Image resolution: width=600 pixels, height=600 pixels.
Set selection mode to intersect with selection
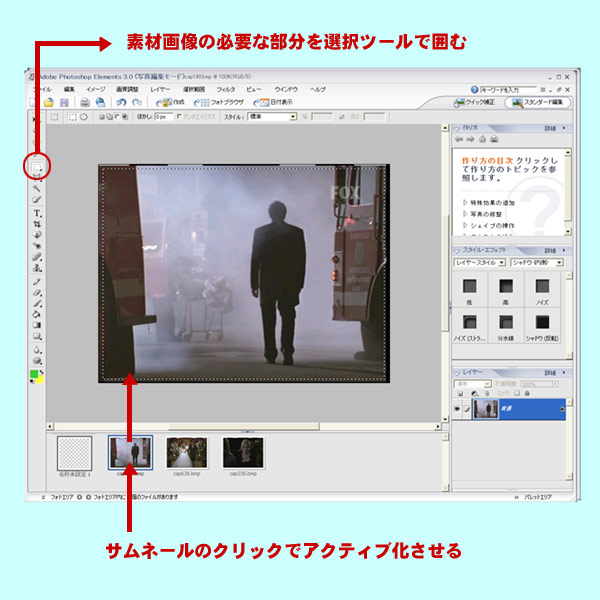click(x=125, y=117)
